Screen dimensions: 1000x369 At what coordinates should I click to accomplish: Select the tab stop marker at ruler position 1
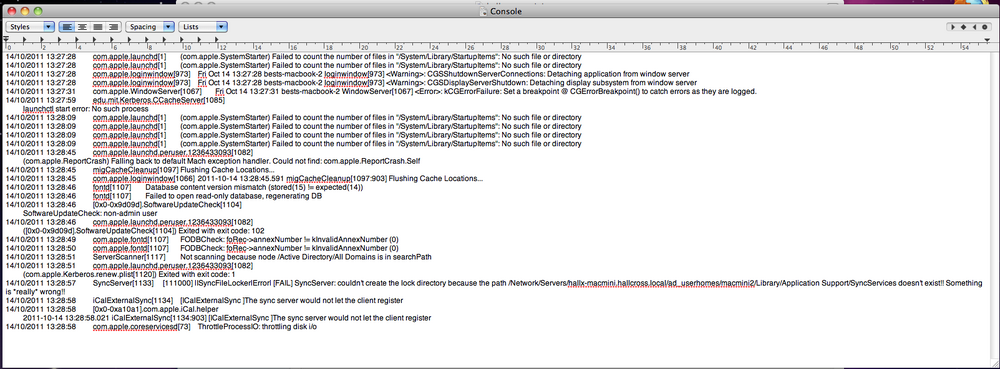click(24, 40)
